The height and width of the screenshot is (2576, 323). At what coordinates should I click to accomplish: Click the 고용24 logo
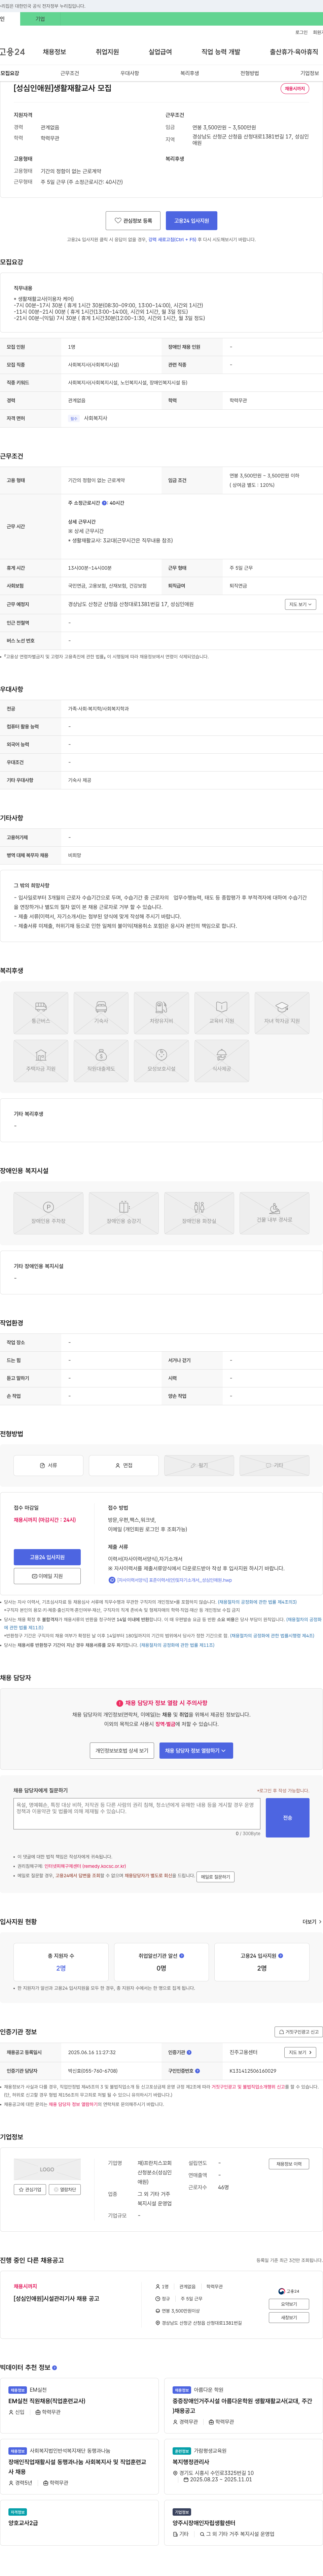12,52
